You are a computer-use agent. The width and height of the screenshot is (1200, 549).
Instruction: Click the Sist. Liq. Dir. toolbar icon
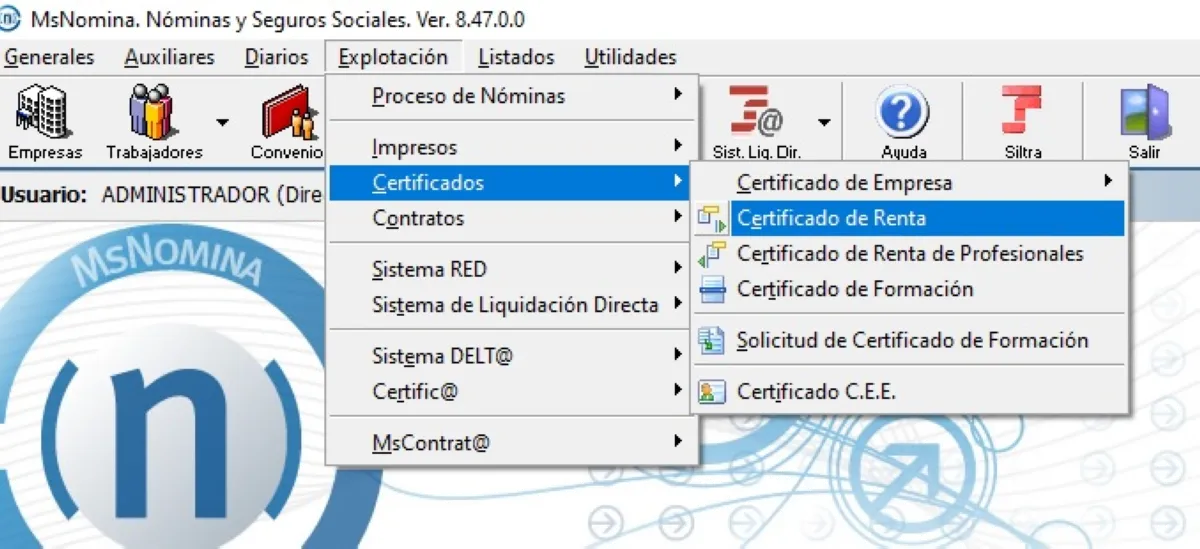[x=757, y=122]
